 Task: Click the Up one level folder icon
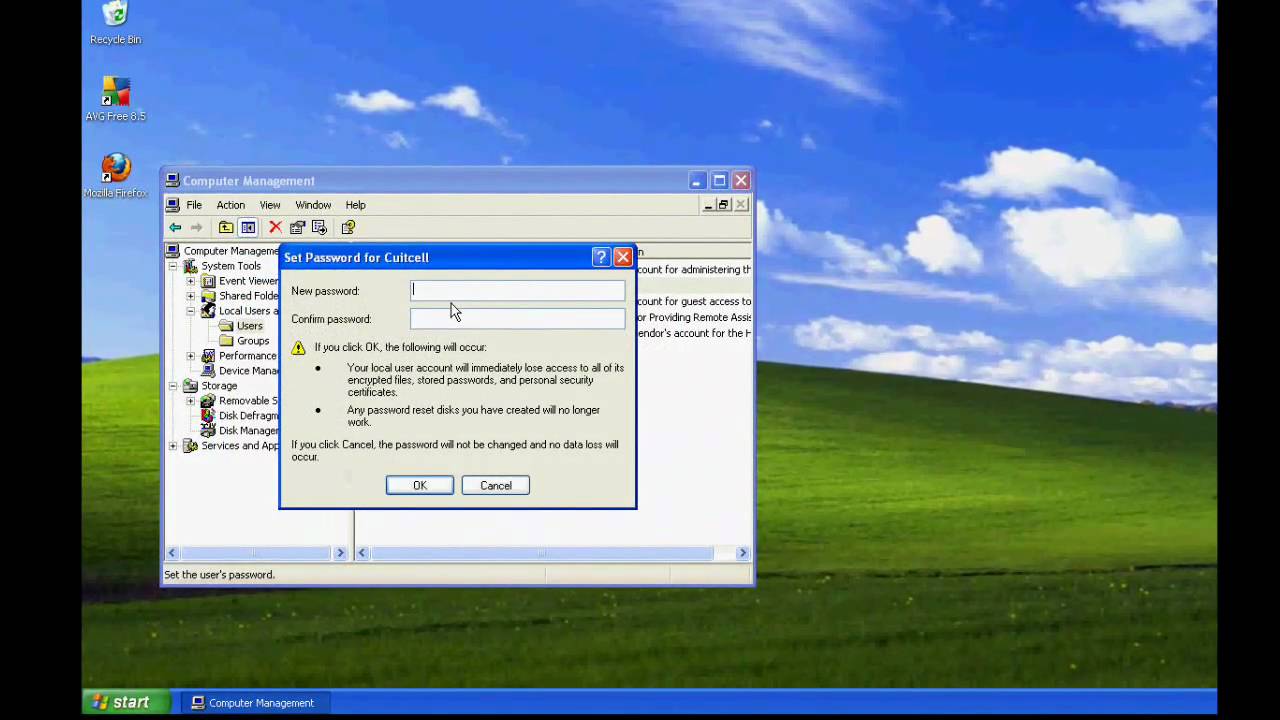click(x=226, y=228)
